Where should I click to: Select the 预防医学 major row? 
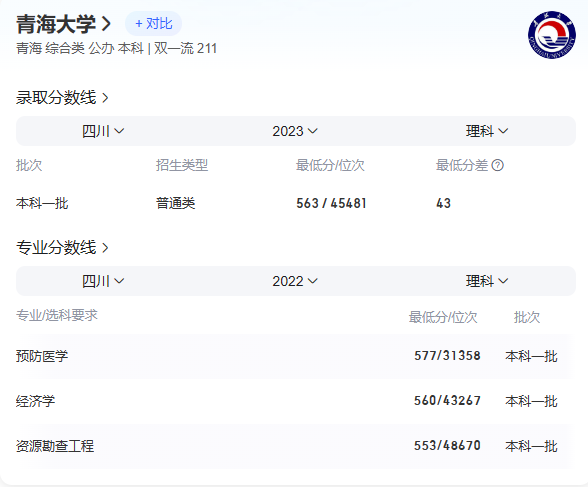point(295,356)
